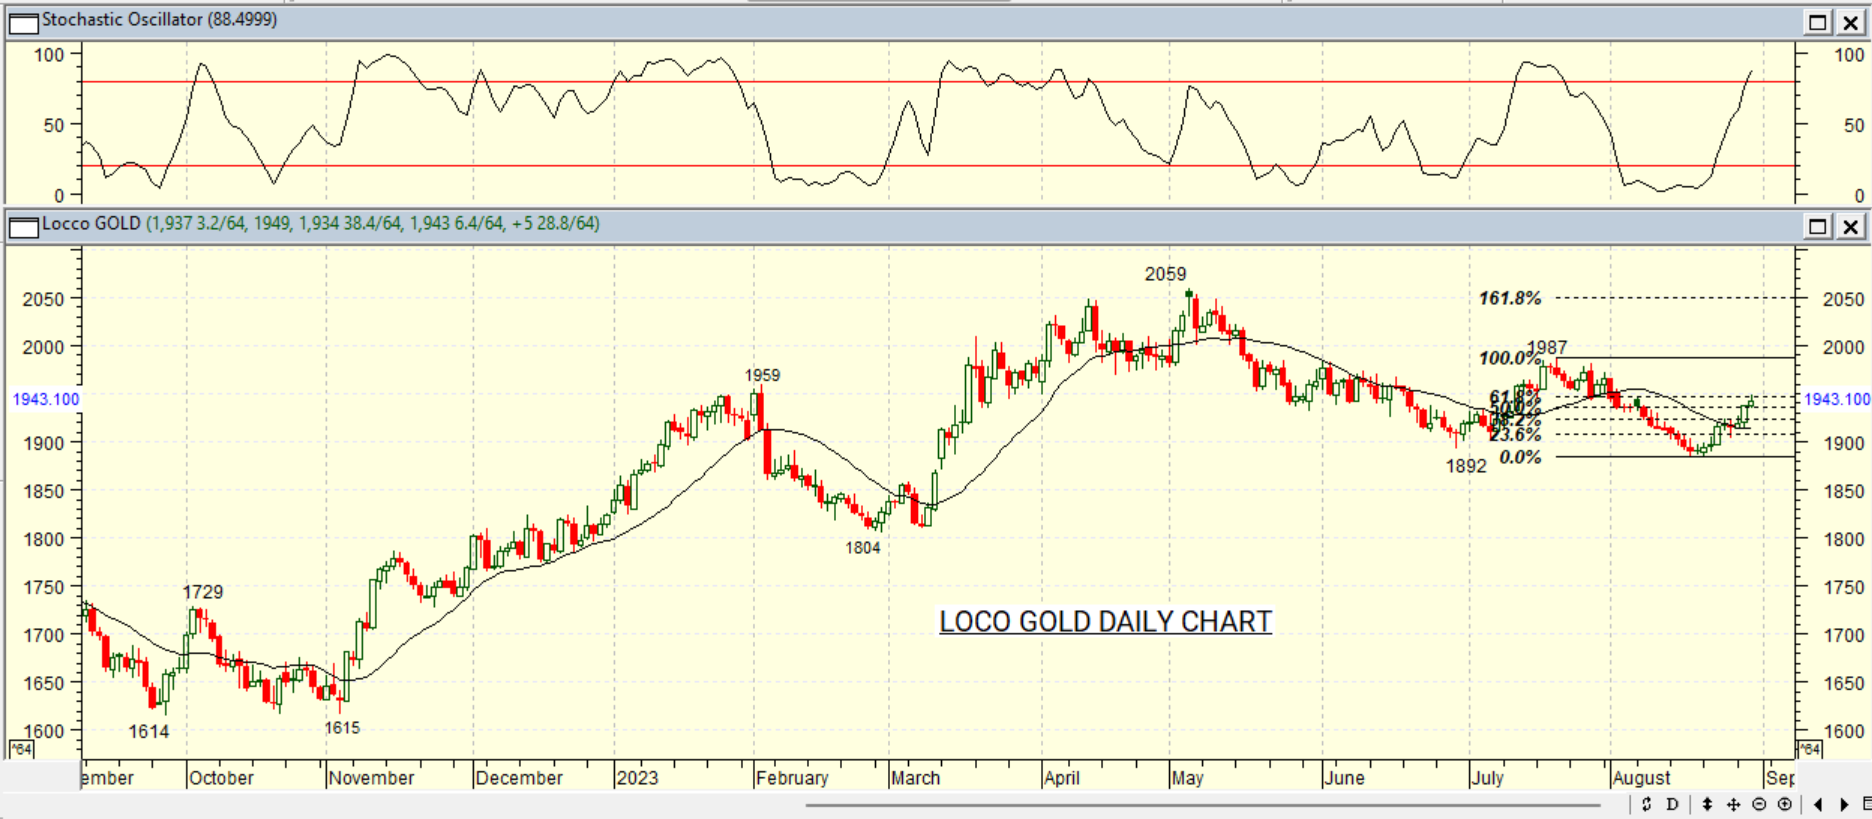
Task: Close the Stochastic Oscillator panel
Action: pyautogui.click(x=1851, y=22)
